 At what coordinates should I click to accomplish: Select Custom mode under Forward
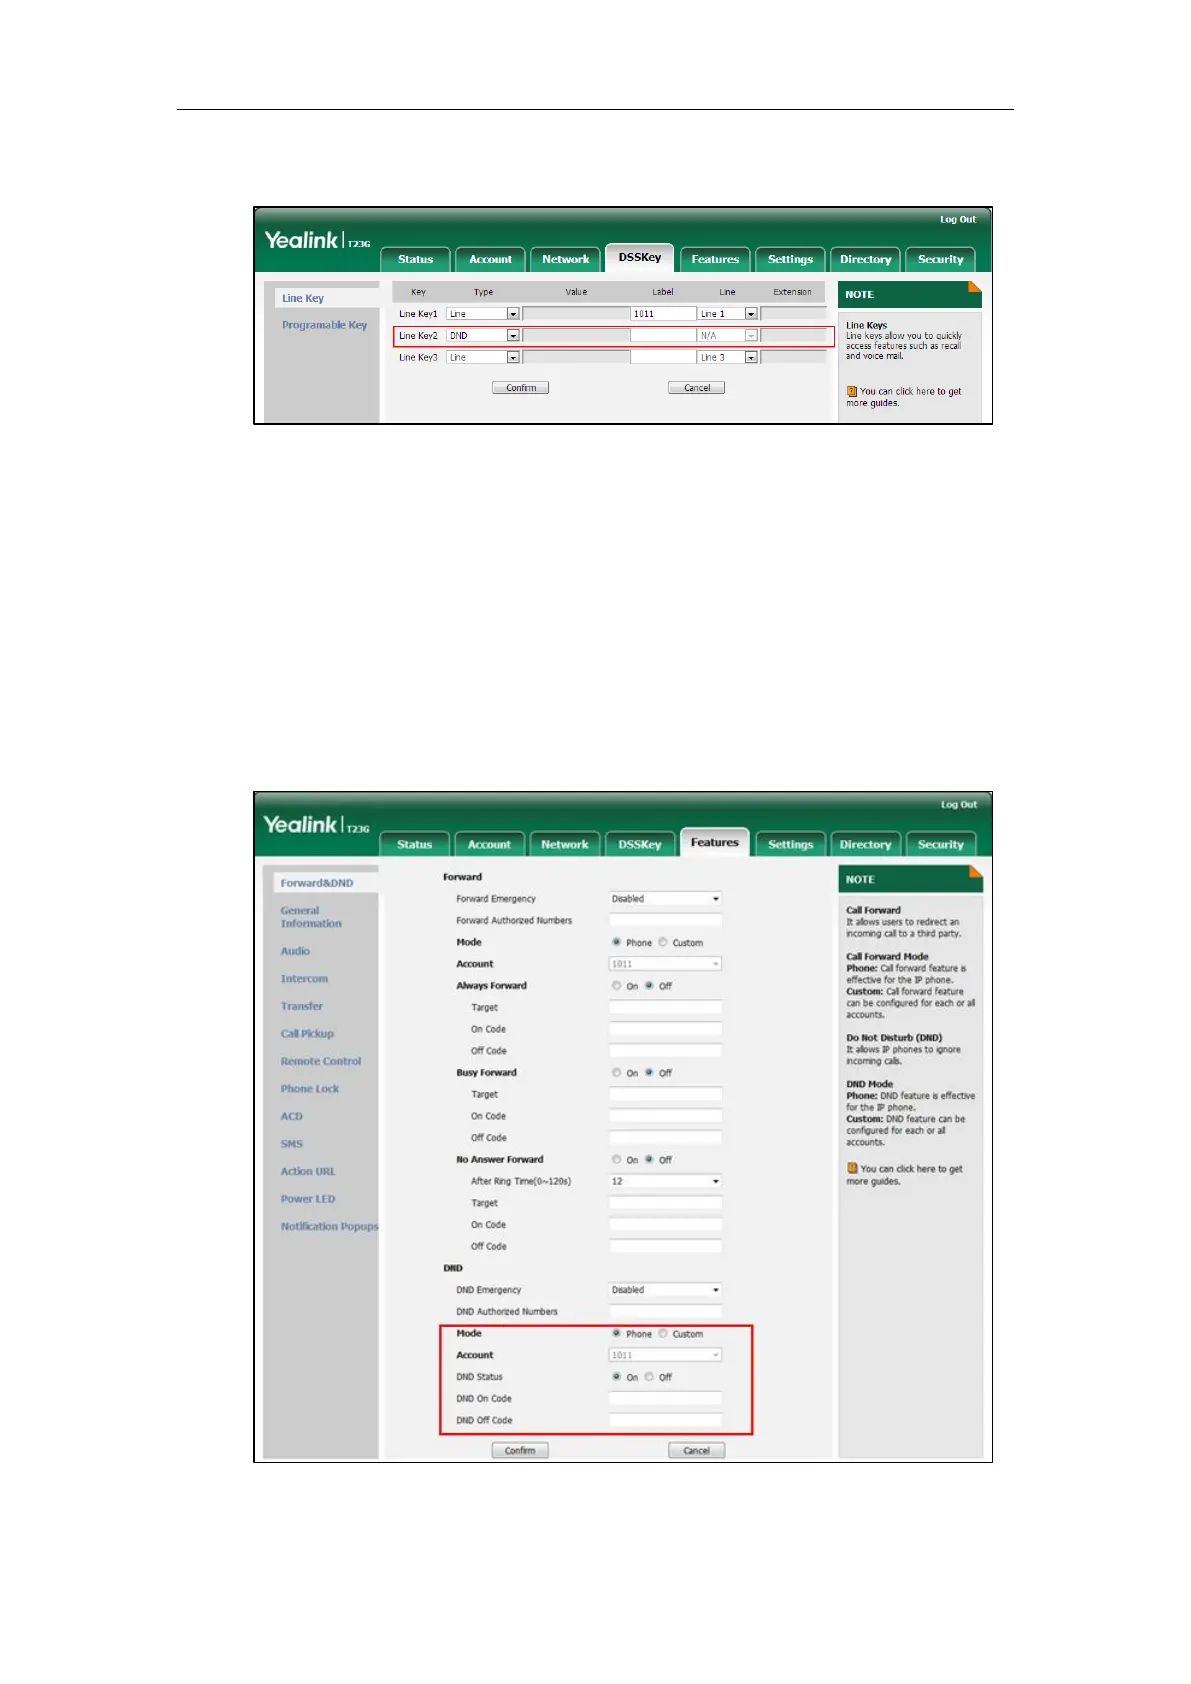(x=663, y=942)
